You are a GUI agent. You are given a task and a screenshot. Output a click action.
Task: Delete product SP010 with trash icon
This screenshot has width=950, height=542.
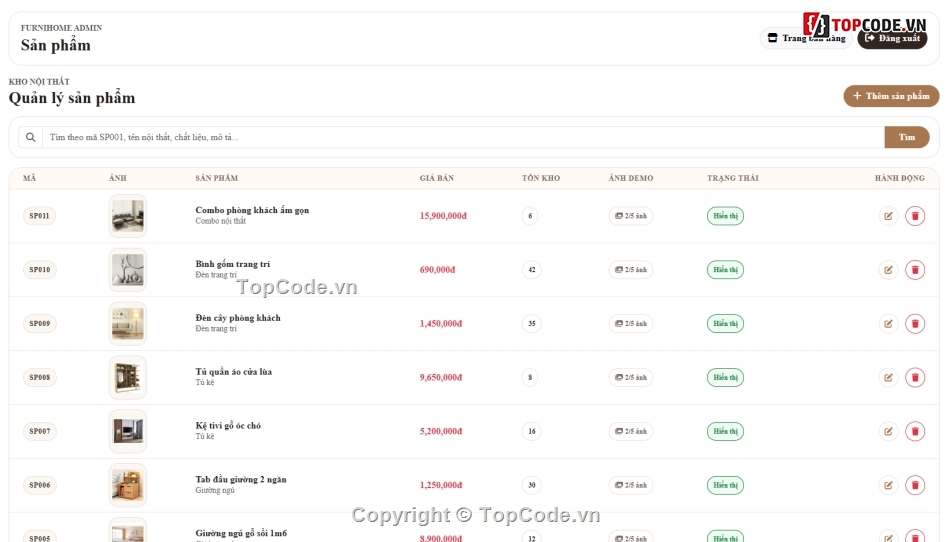(x=915, y=269)
